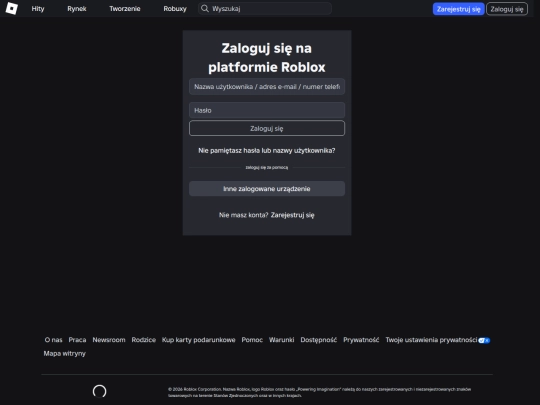Open the Prywatność footer link
The width and height of the screenshot is (540, 405).
coord(361,340)
